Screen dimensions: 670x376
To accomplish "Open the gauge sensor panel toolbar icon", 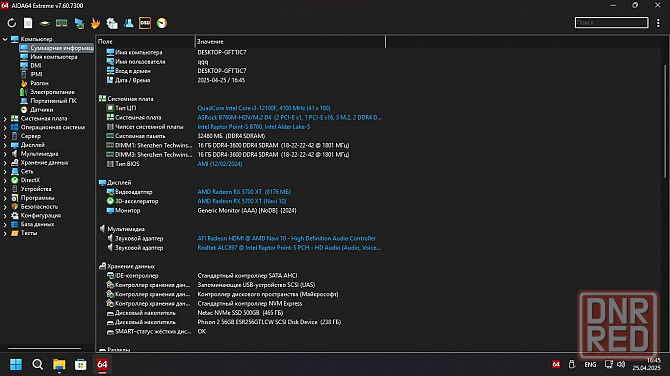I will click(x=162, y=23).
